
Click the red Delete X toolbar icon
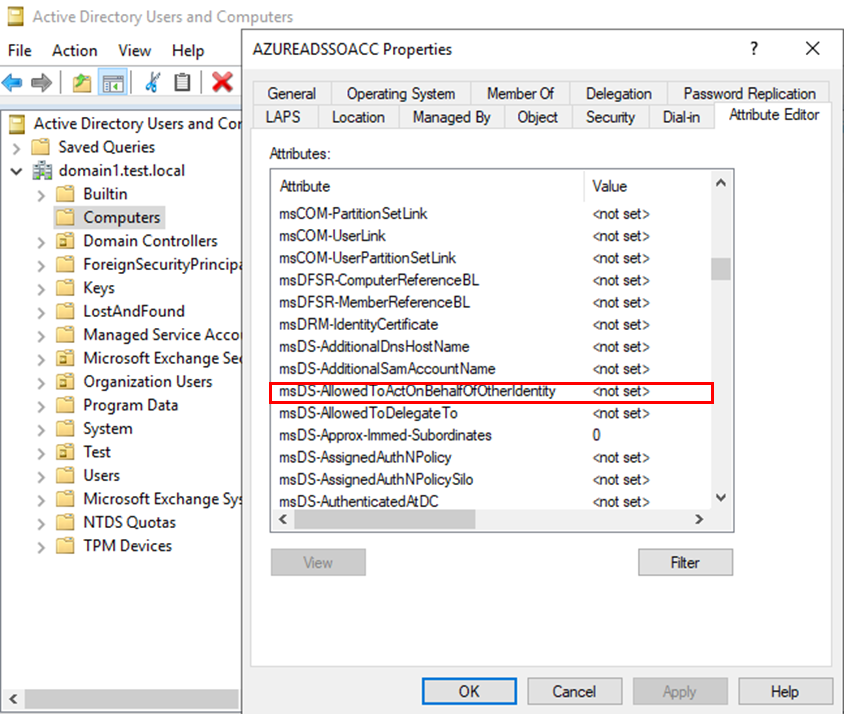pos(222,82)
